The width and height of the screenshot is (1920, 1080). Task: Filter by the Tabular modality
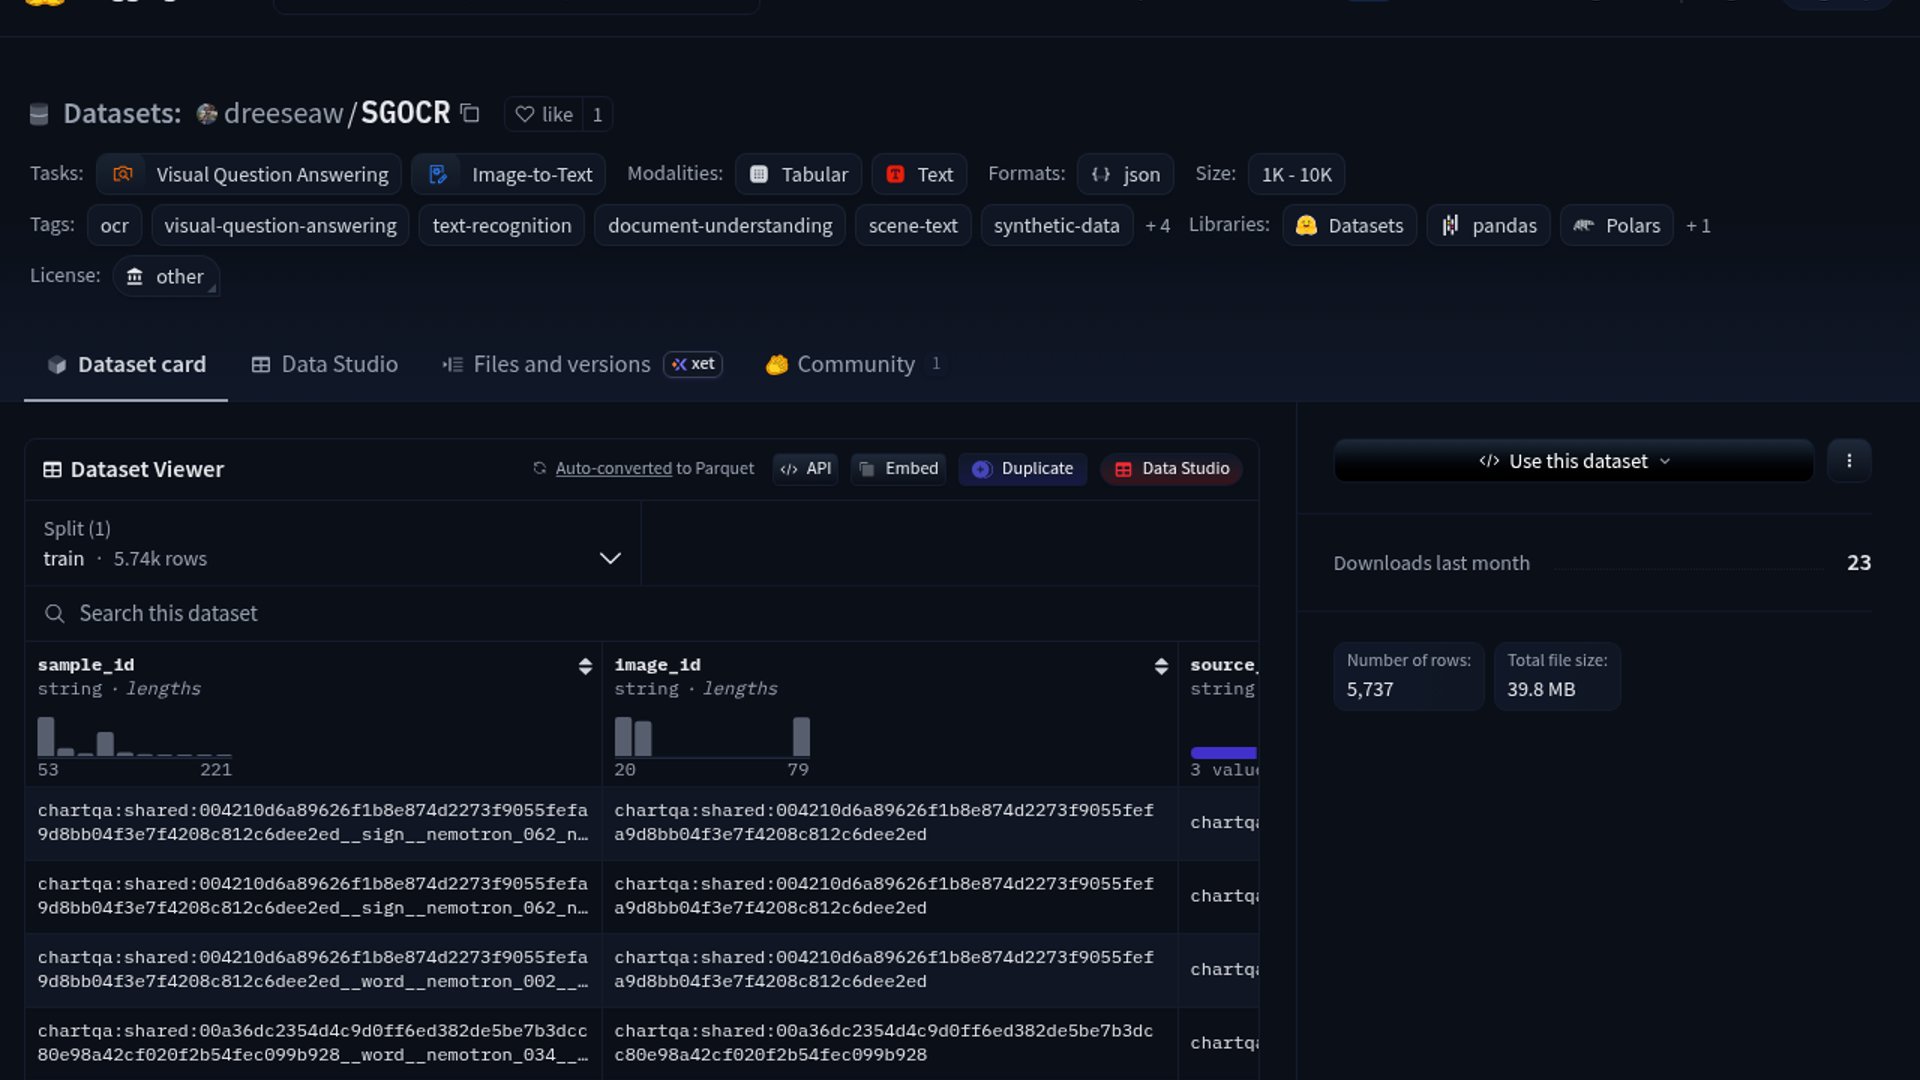tap(798, 174)
